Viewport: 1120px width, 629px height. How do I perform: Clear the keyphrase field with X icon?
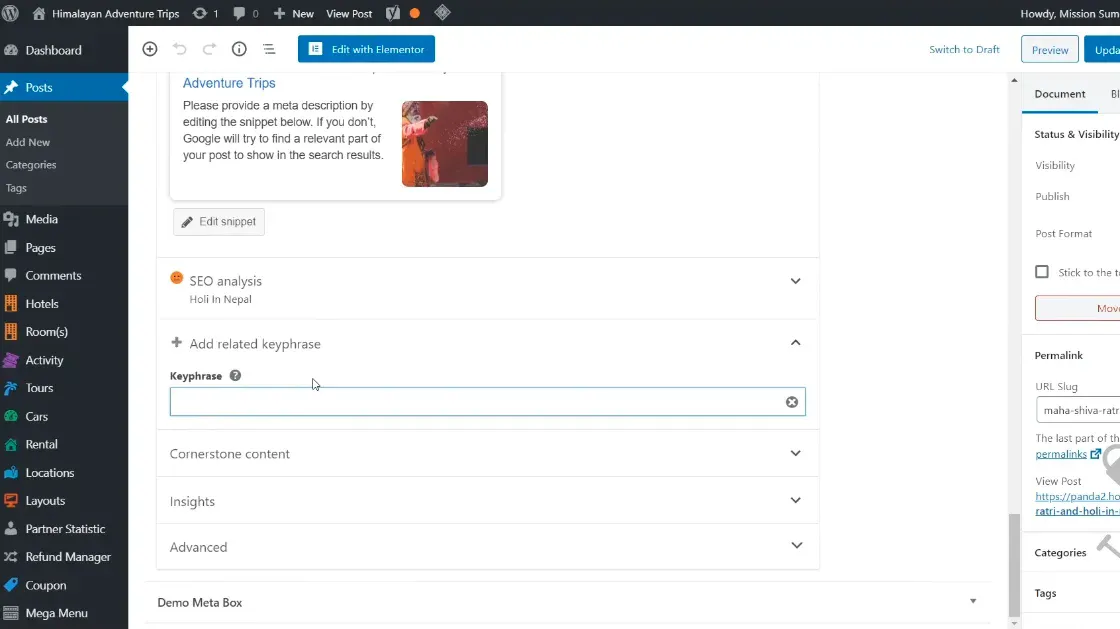pos(792,402)
